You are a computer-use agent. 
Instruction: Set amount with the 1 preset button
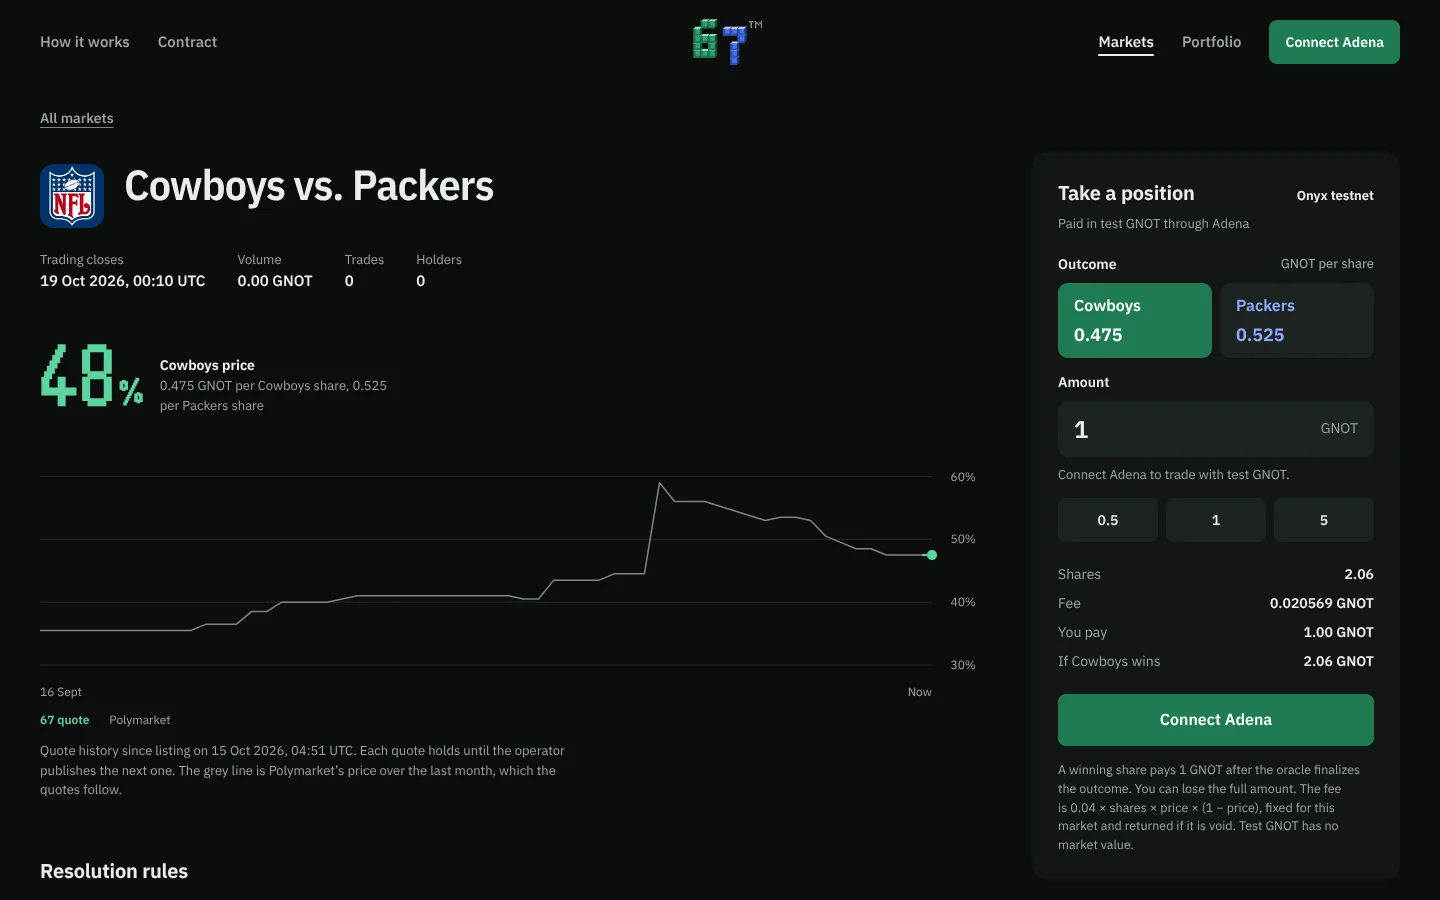[1216, 520]
